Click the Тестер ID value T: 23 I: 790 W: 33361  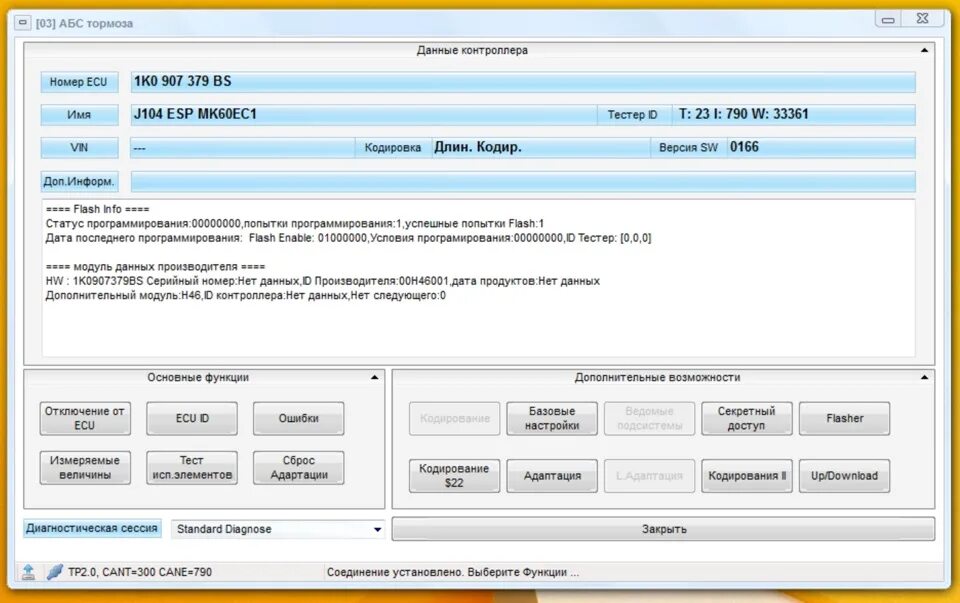click(795, 114)
